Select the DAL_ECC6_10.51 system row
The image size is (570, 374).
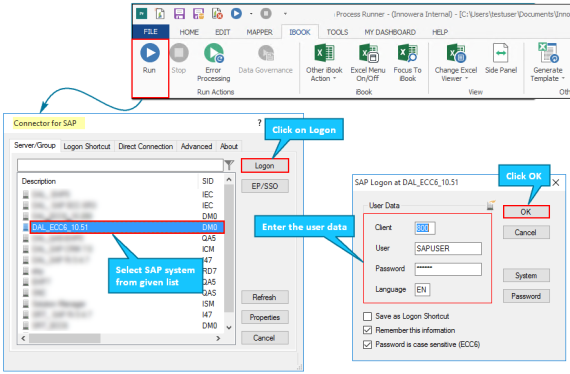pyautogui.click(x=127, y=227)
